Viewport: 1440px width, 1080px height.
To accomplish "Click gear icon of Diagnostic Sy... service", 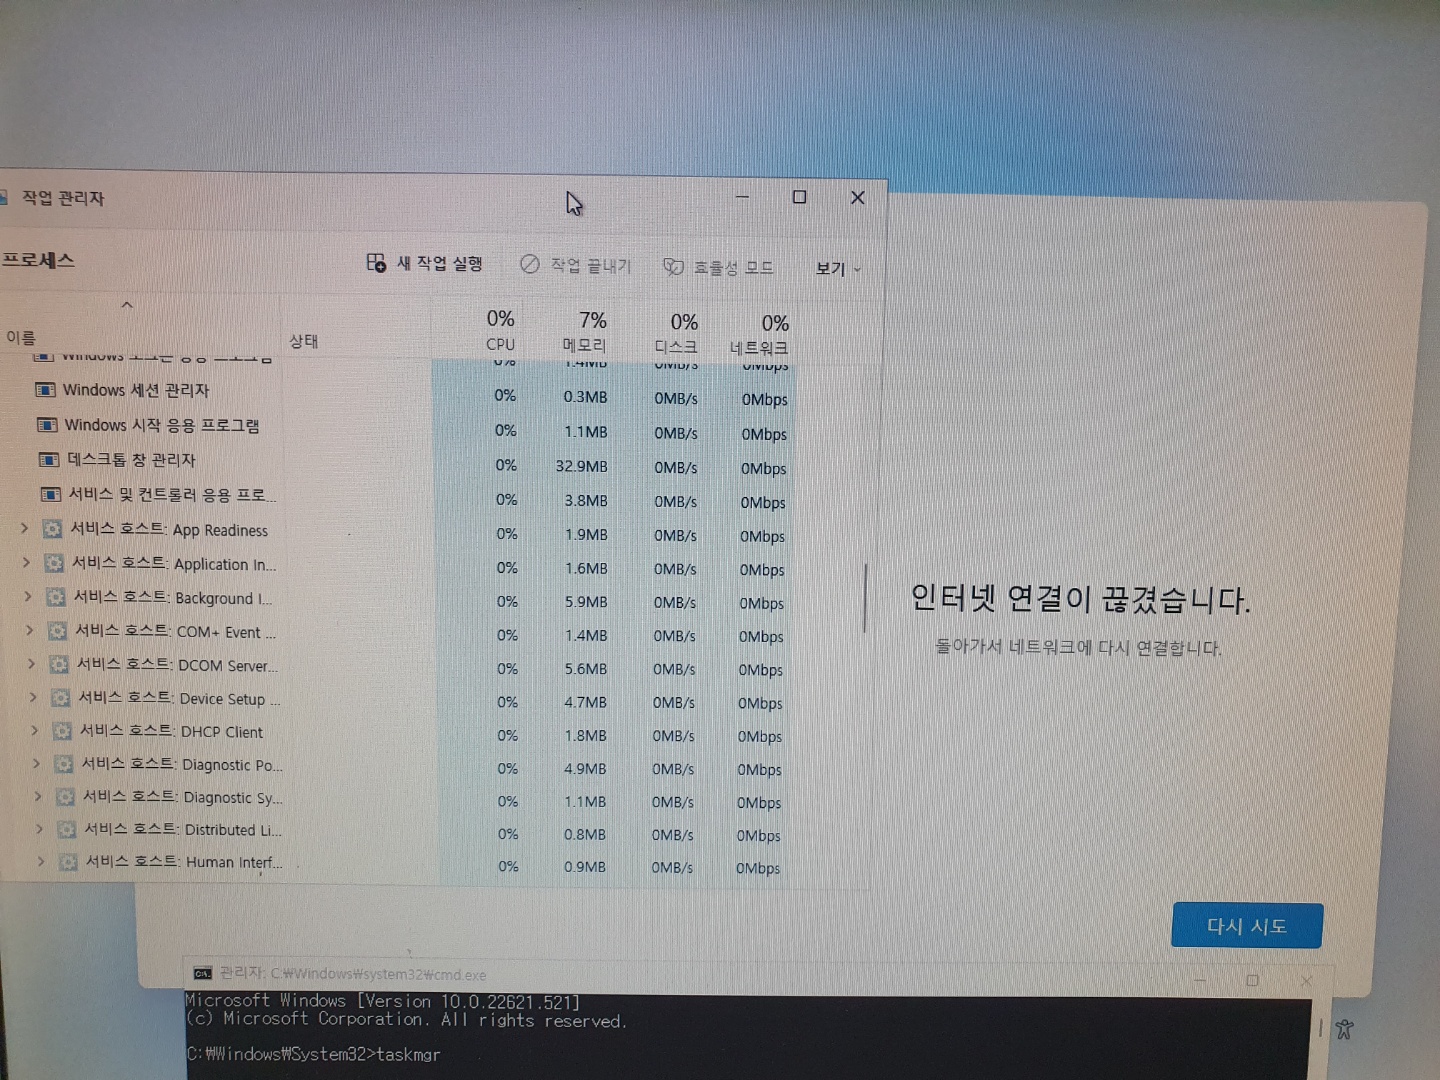I will coord(66,797).
